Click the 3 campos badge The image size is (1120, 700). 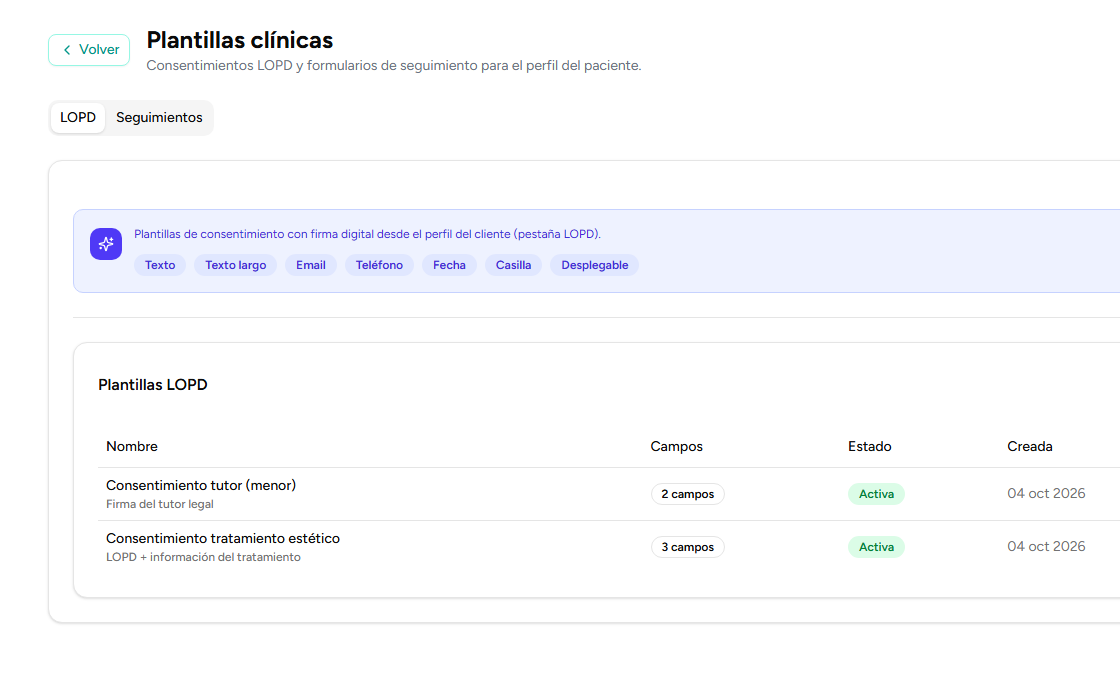pyautogui.click(x=688, y=547)
